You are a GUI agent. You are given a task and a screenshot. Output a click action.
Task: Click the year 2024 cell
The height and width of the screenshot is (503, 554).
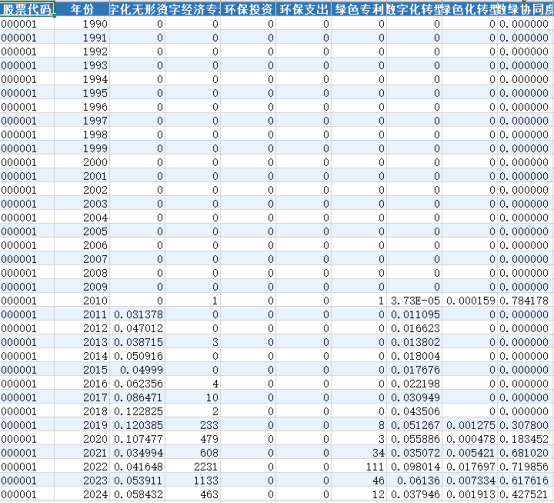tap(82, 494)
